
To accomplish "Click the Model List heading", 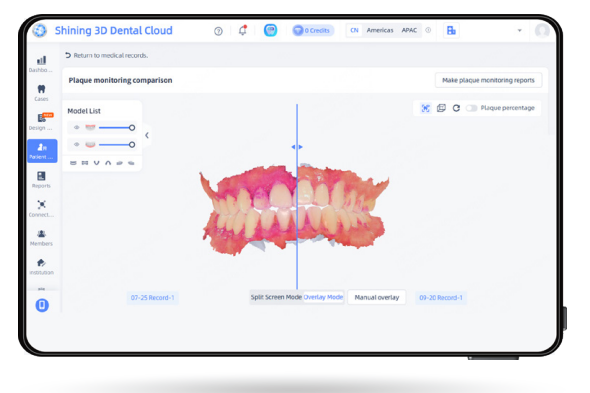I will pyautogui.click(x=84, y=111).
